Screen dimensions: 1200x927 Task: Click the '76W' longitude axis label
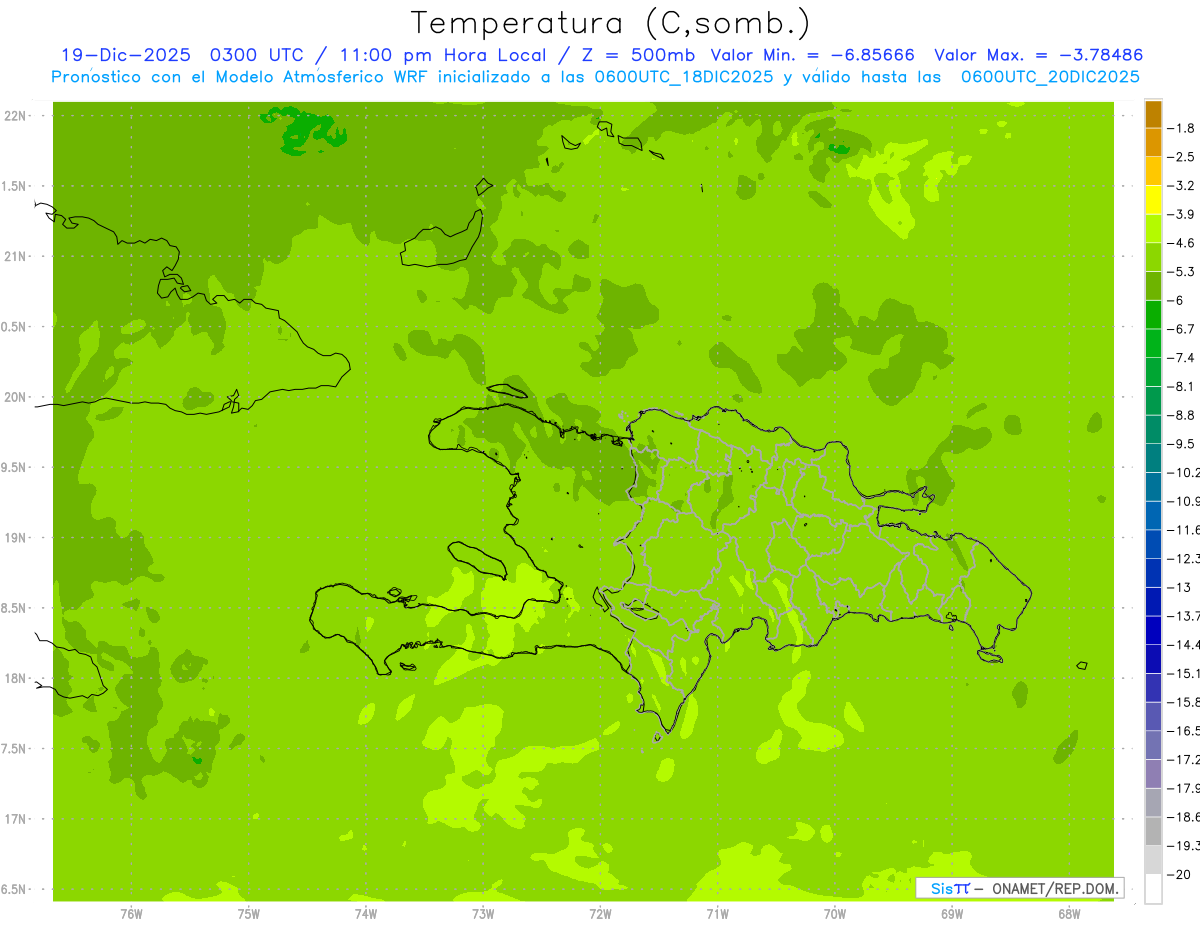[x=131, y=914]
